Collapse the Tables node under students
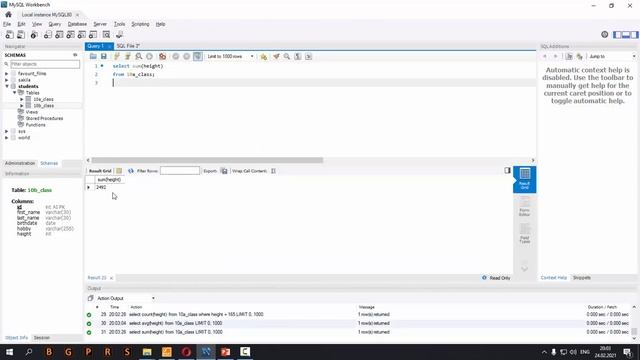The image size is (640, 360). point(15,93)
